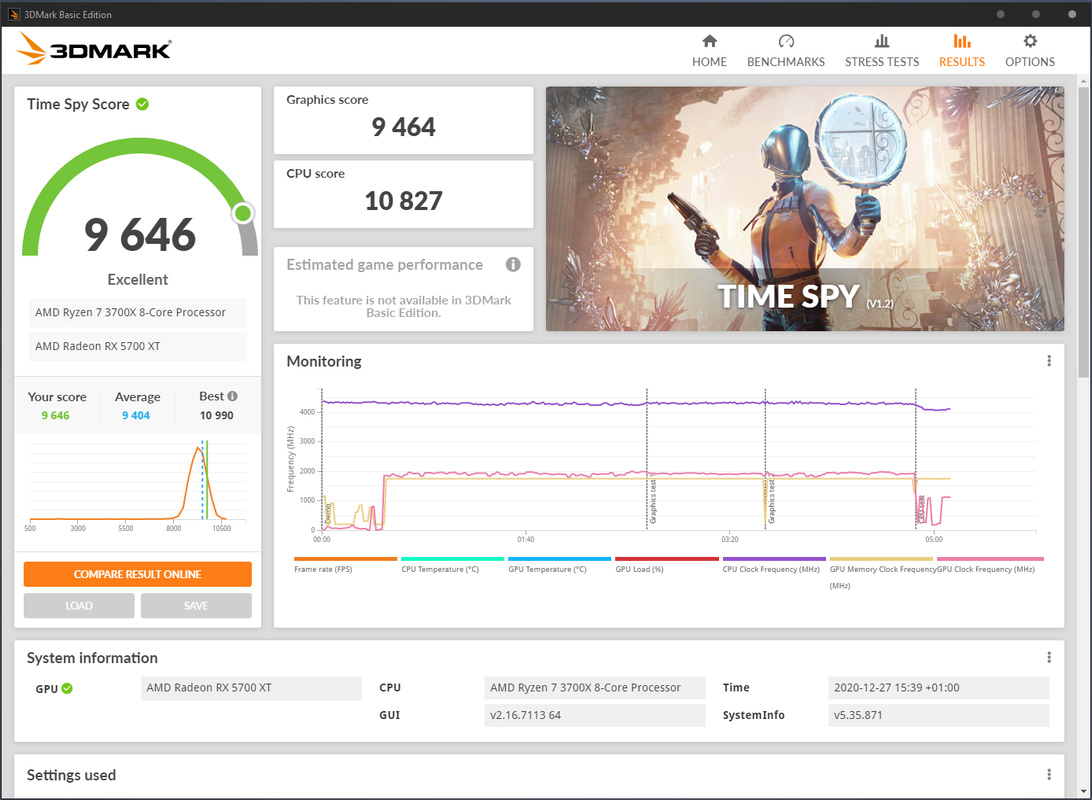Click the Benchmarks gauge icon
The height and width of the screenshot is (800, 1092).
coord(786,41)
